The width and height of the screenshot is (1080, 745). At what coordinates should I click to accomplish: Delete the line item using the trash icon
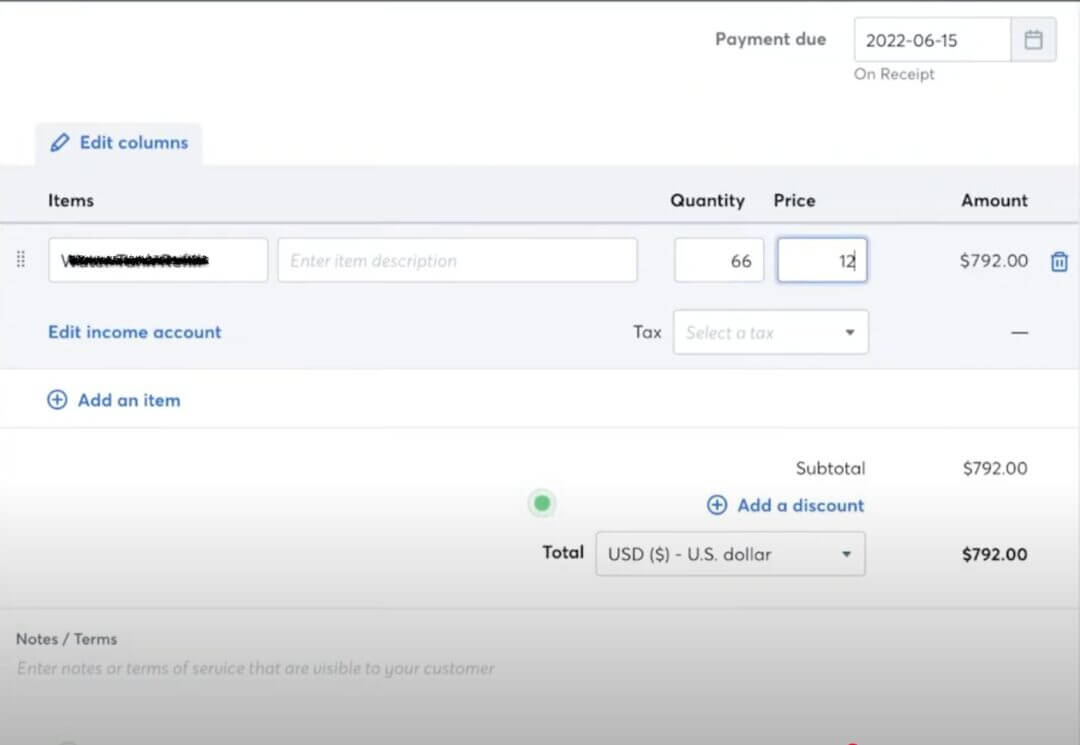coord(1059,260)
